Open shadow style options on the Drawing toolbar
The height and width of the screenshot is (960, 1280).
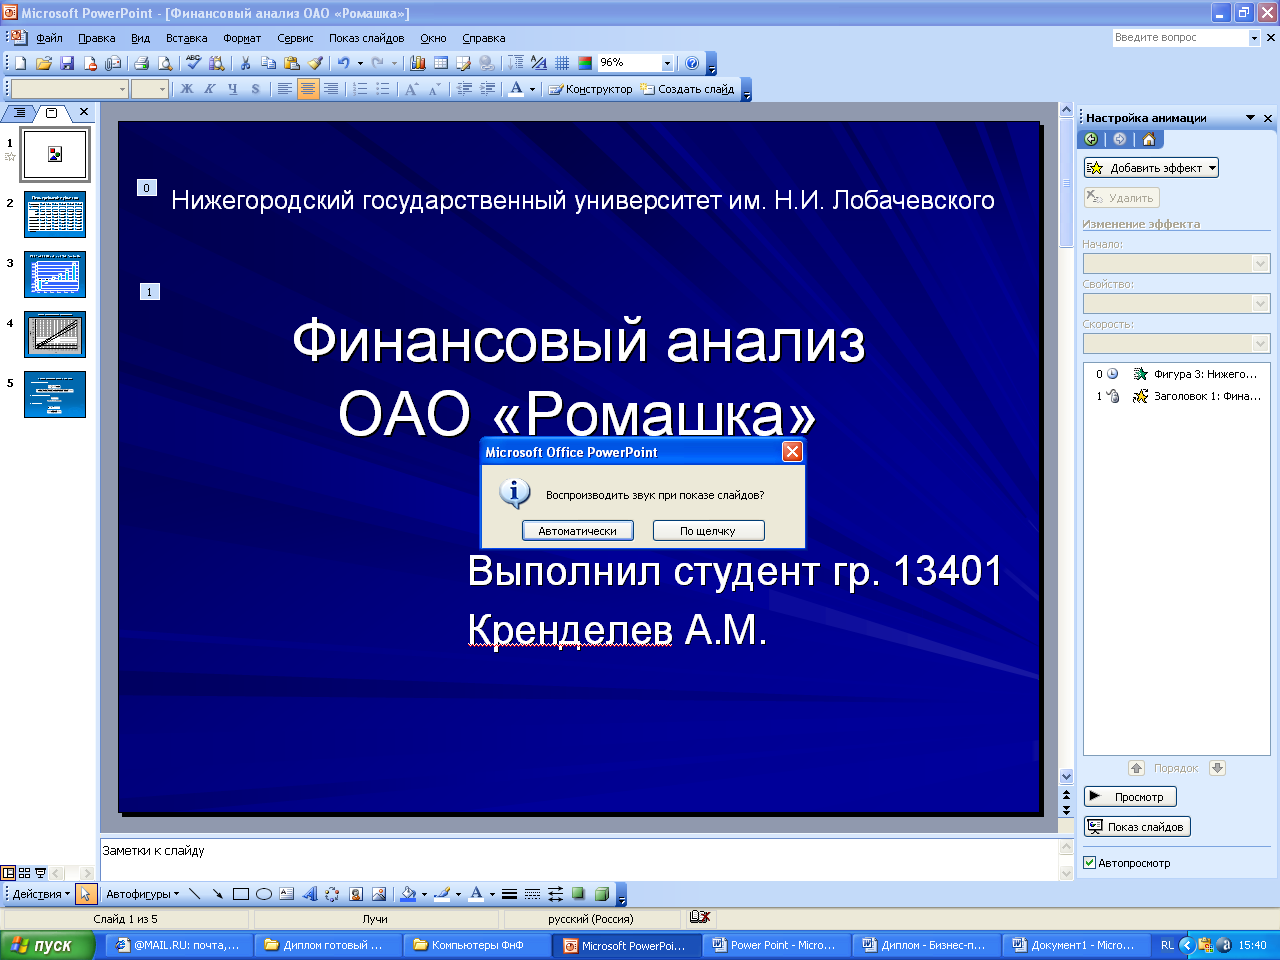579,894
